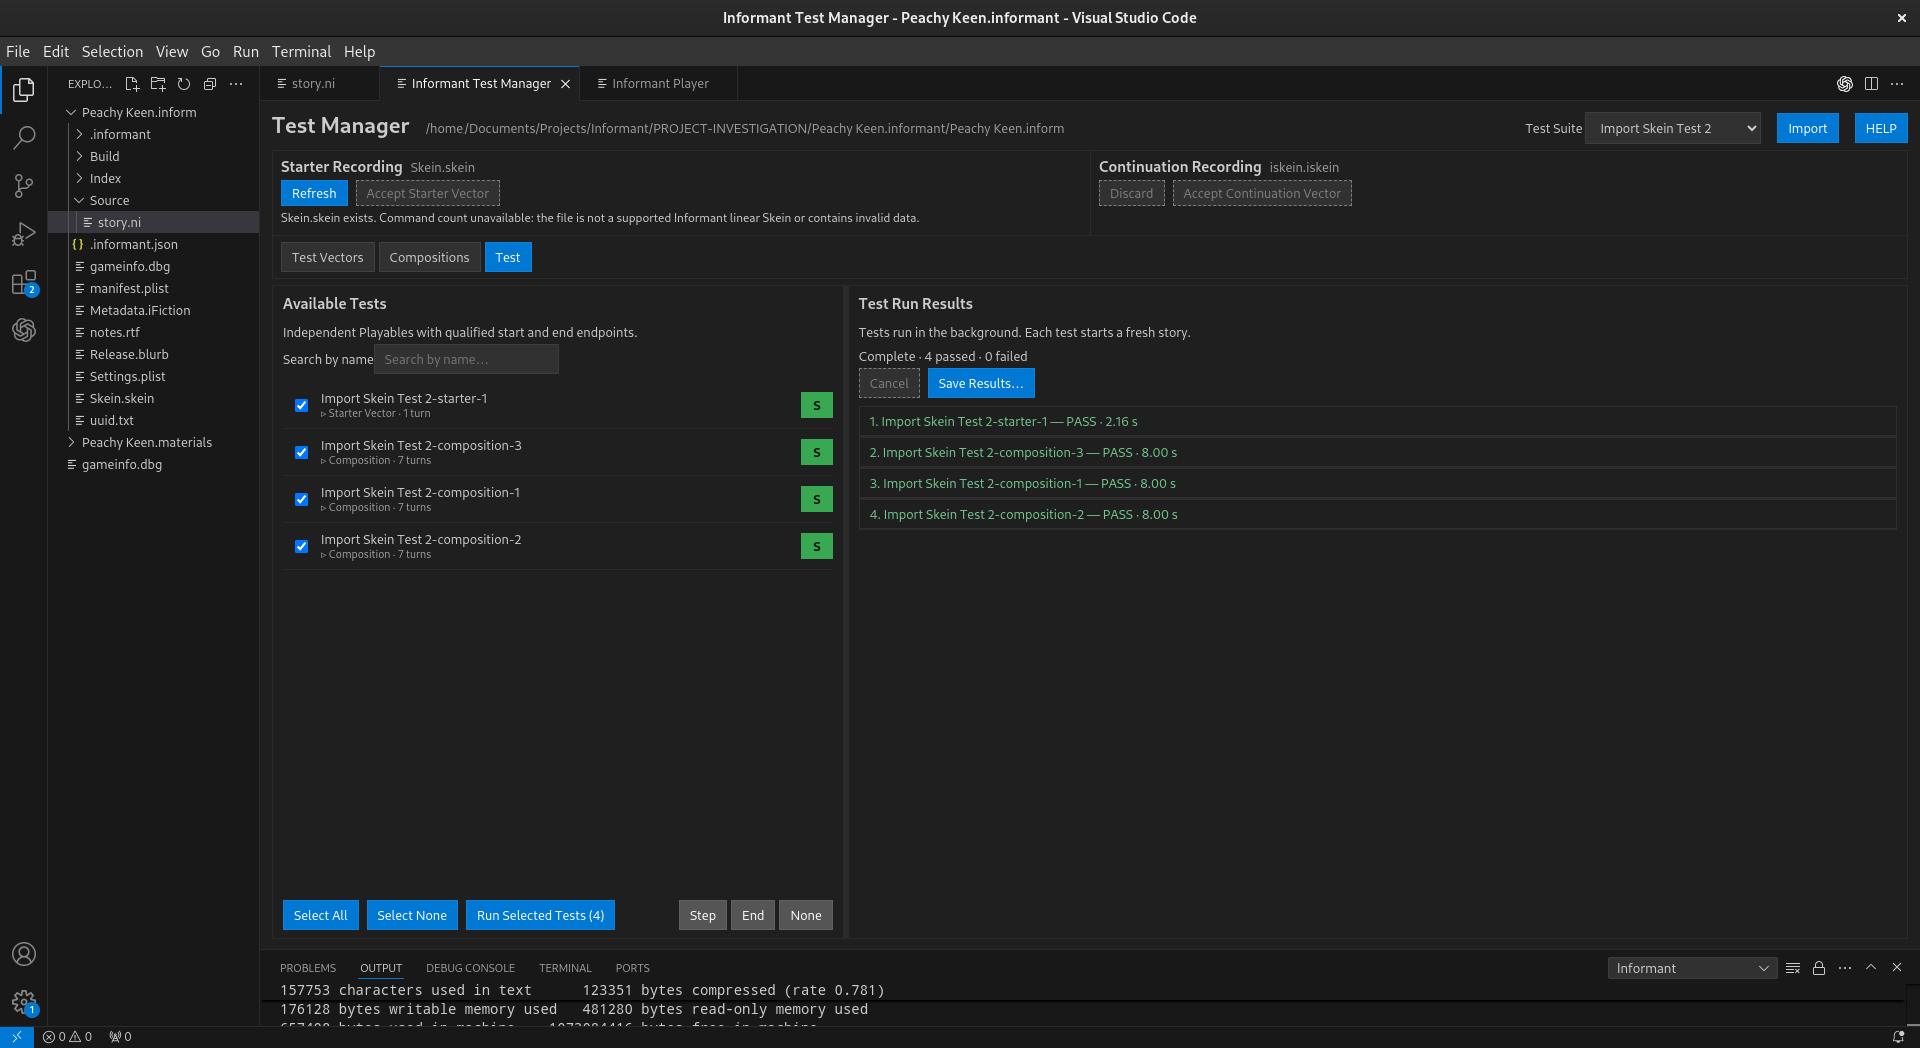Collapse all folders in Explorer
The image size is (1920, 1048).
tap(210, 84)
